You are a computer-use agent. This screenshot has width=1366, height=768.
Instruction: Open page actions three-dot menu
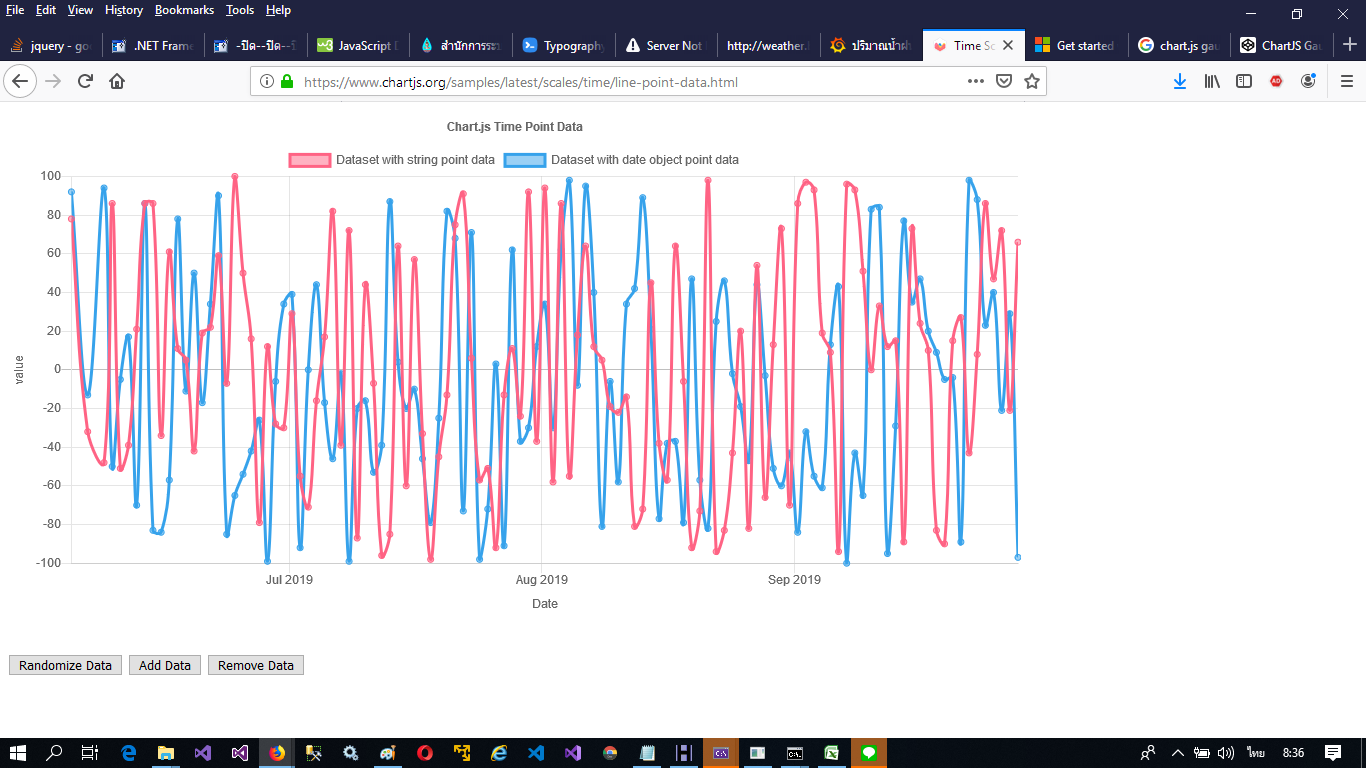976,82
